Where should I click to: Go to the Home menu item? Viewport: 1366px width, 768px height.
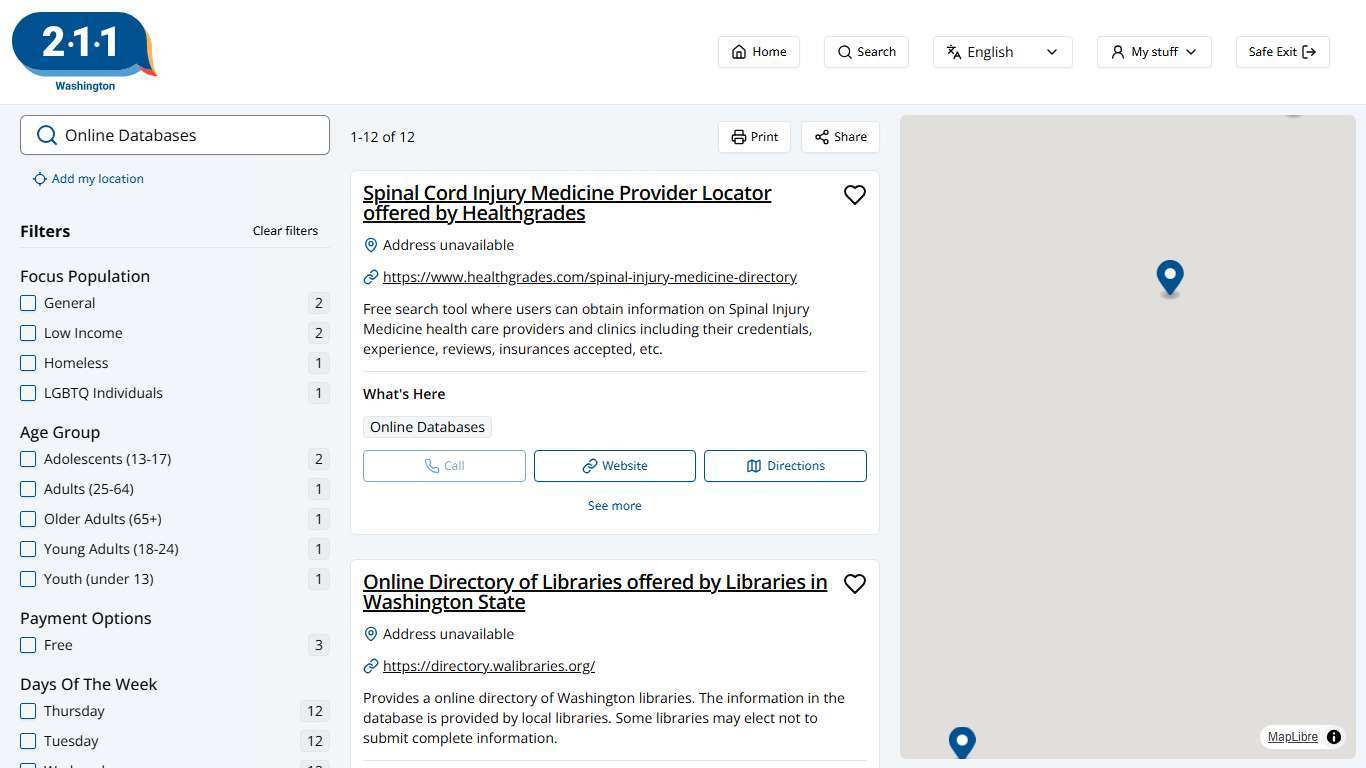coord(758,51)
